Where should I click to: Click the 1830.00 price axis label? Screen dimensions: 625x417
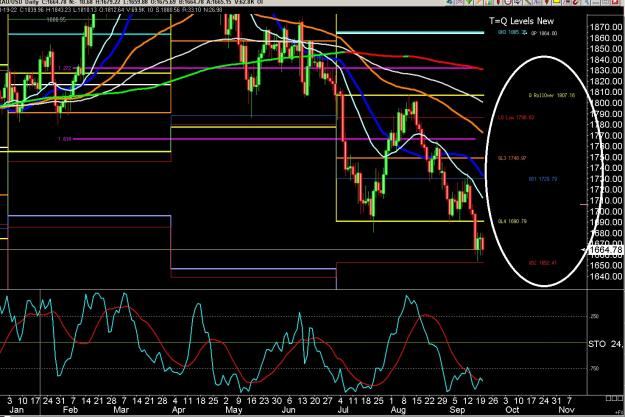point(605,70)
